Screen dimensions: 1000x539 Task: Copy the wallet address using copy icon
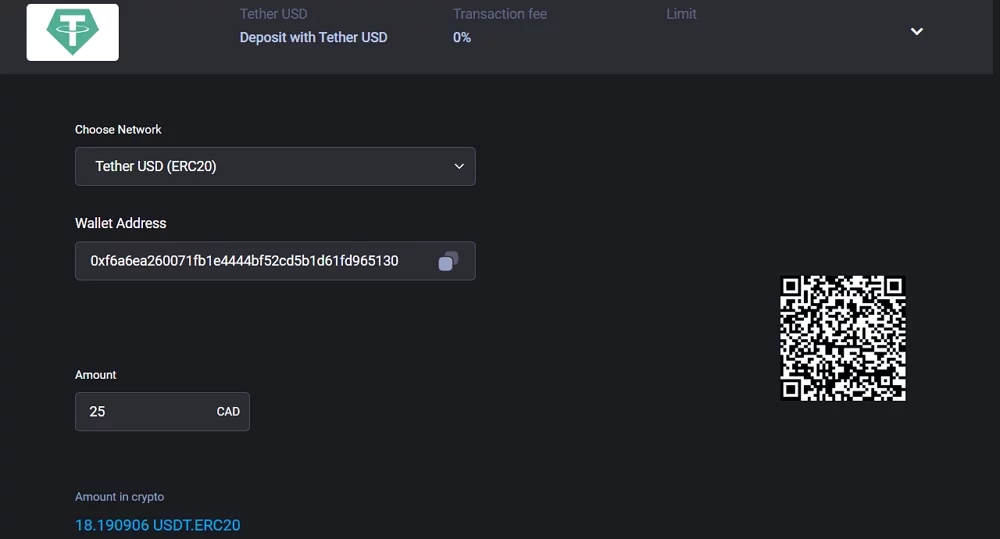pyautogui.click(x=448, y=261)
